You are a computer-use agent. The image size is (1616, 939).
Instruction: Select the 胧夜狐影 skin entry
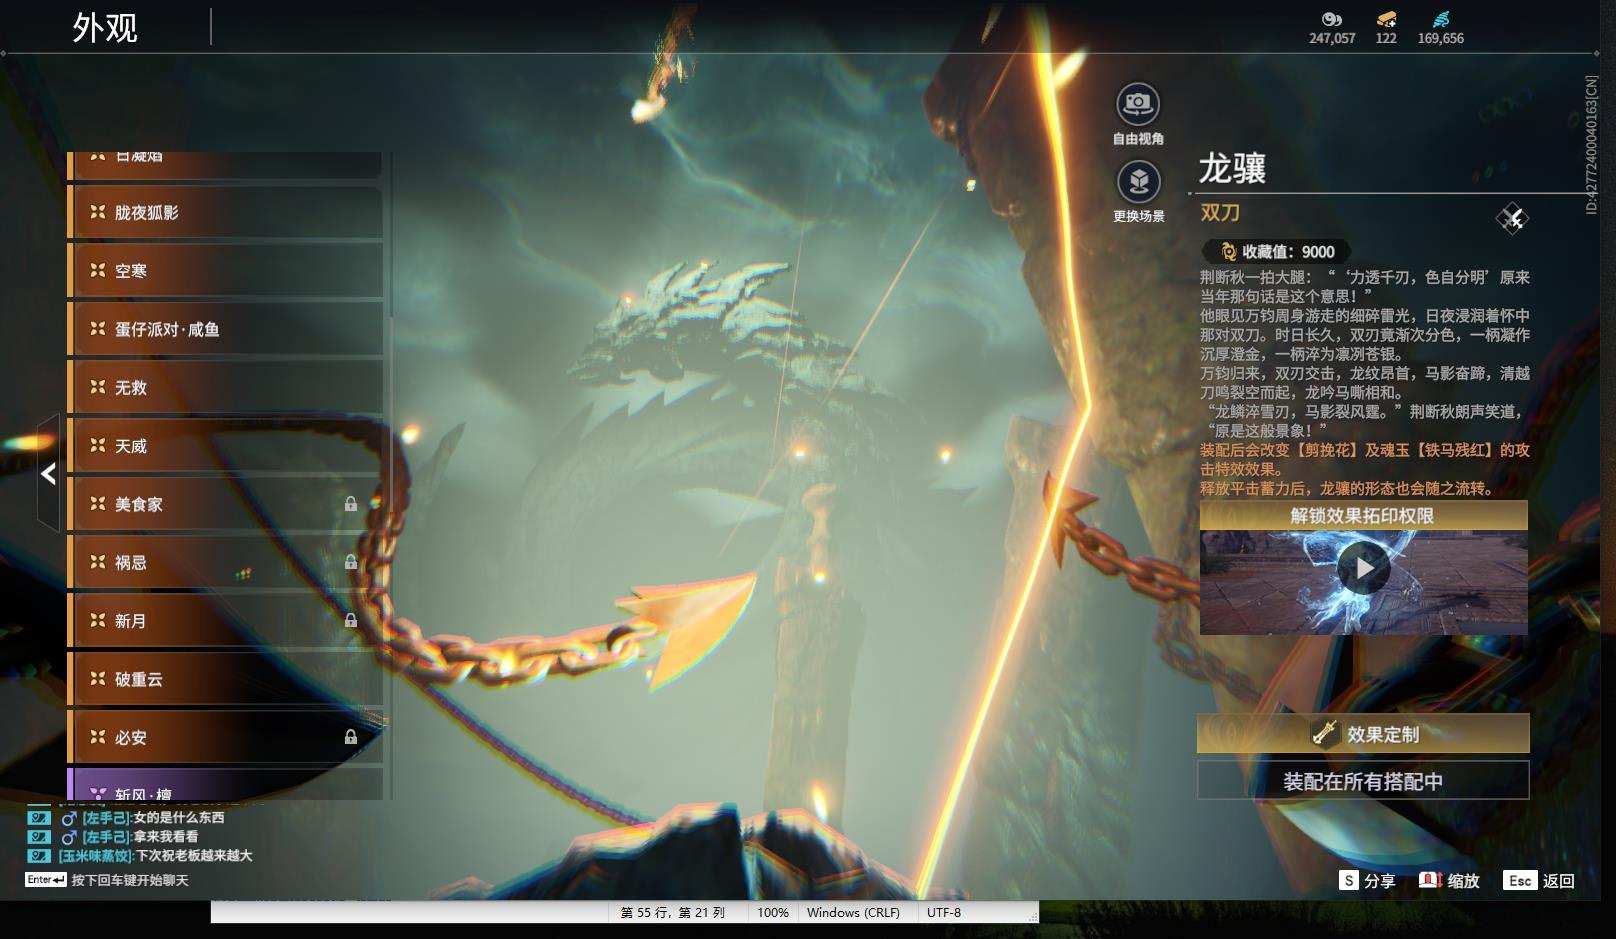click(225, 212)
